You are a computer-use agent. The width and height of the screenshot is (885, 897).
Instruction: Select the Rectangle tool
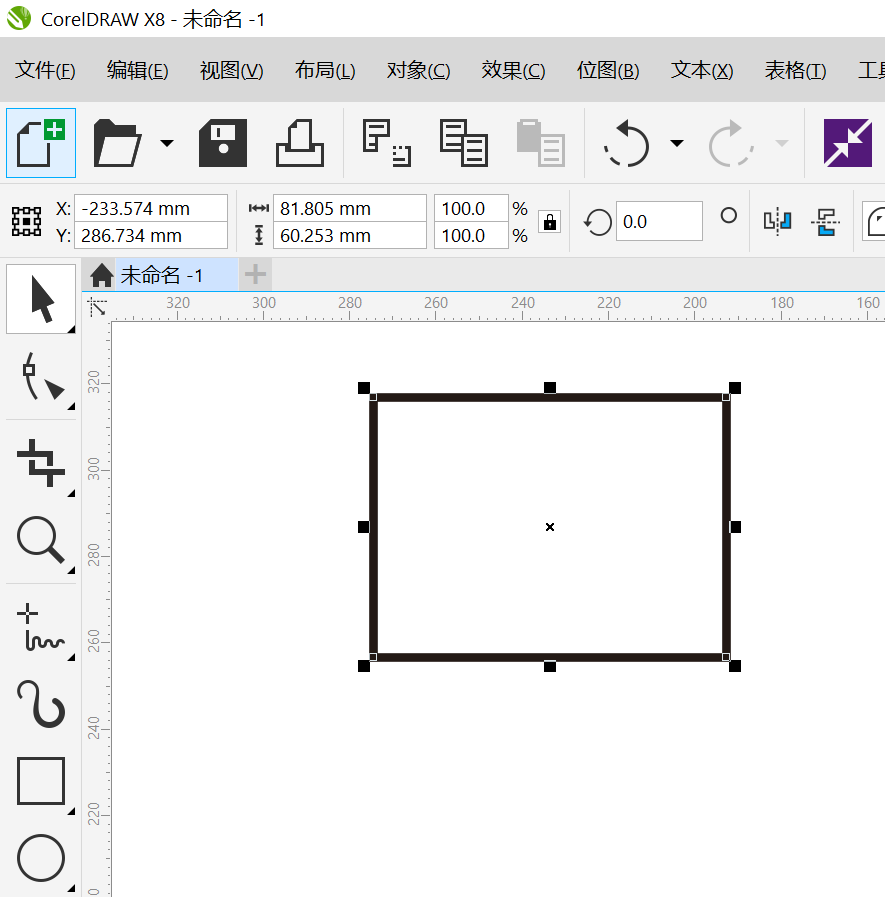pyautogui.click(x=41, y=781)
